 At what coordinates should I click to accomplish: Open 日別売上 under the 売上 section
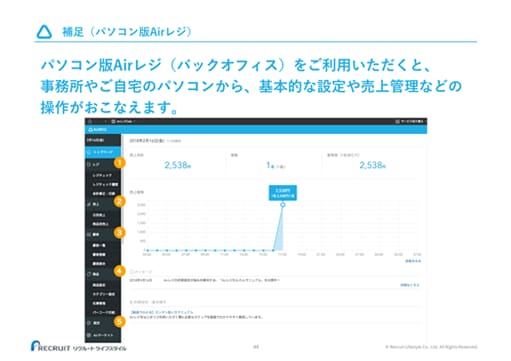click(x=99, y=215)
